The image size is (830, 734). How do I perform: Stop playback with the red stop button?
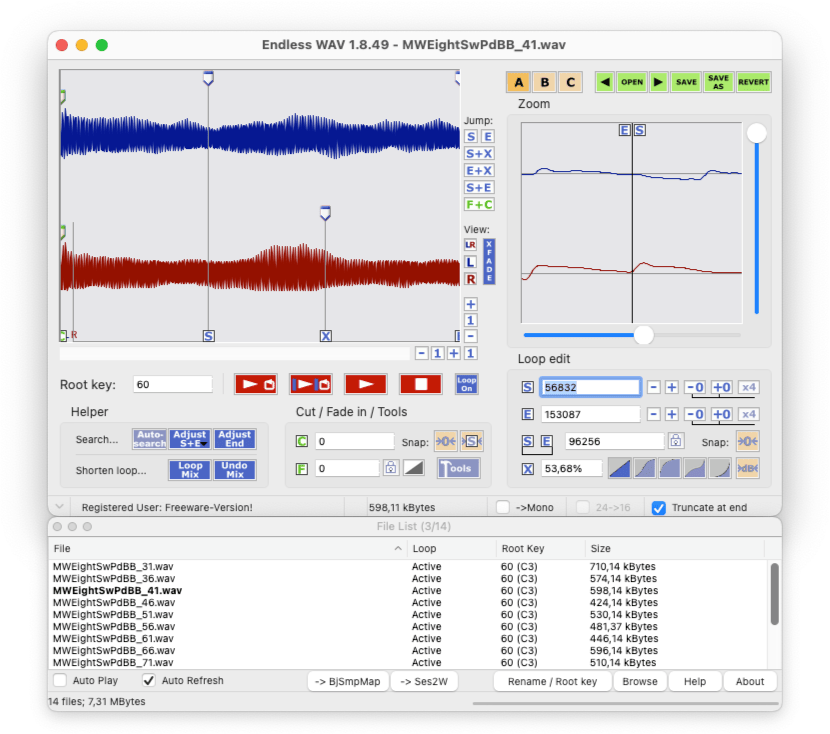421,384
